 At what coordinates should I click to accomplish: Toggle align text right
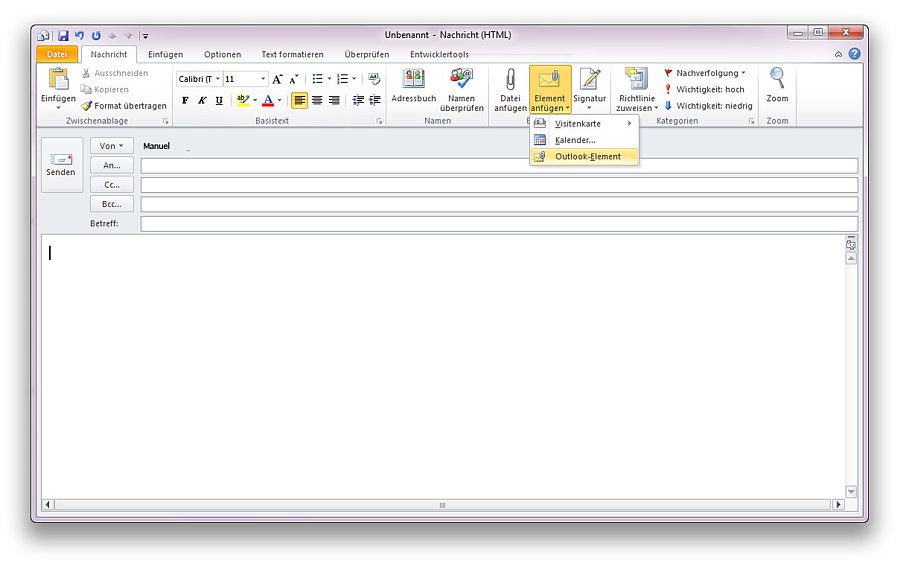pos(334,100)
